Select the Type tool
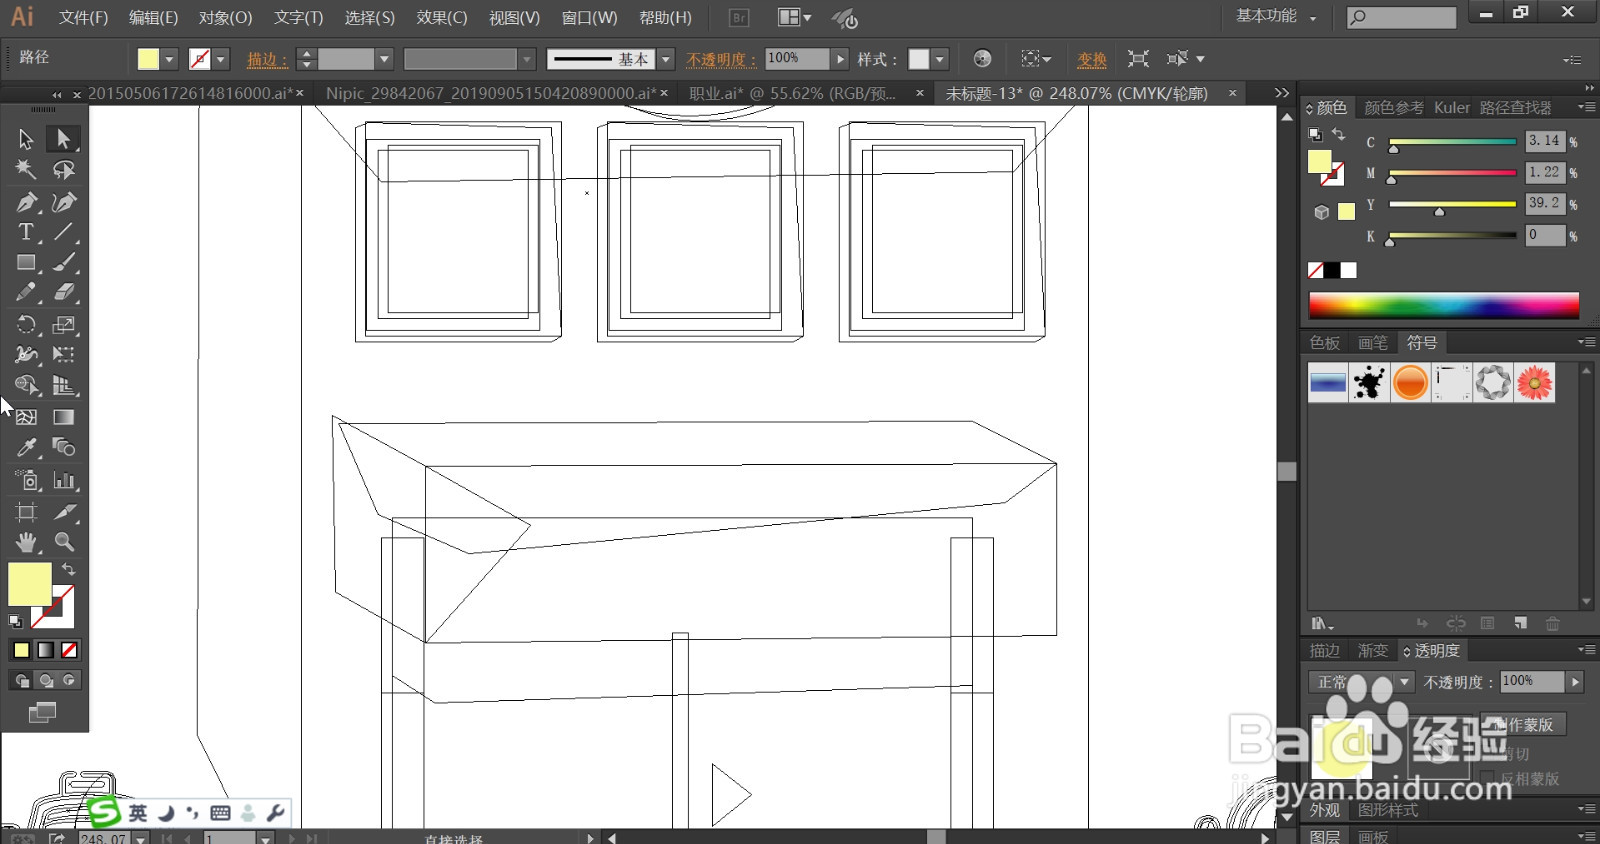 (x=26, y=232)
